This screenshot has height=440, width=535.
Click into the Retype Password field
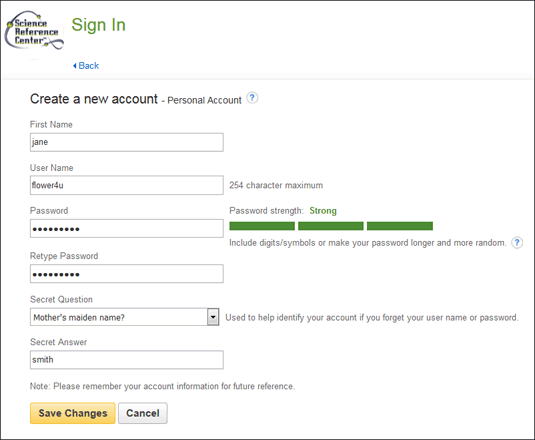point(127,274)
